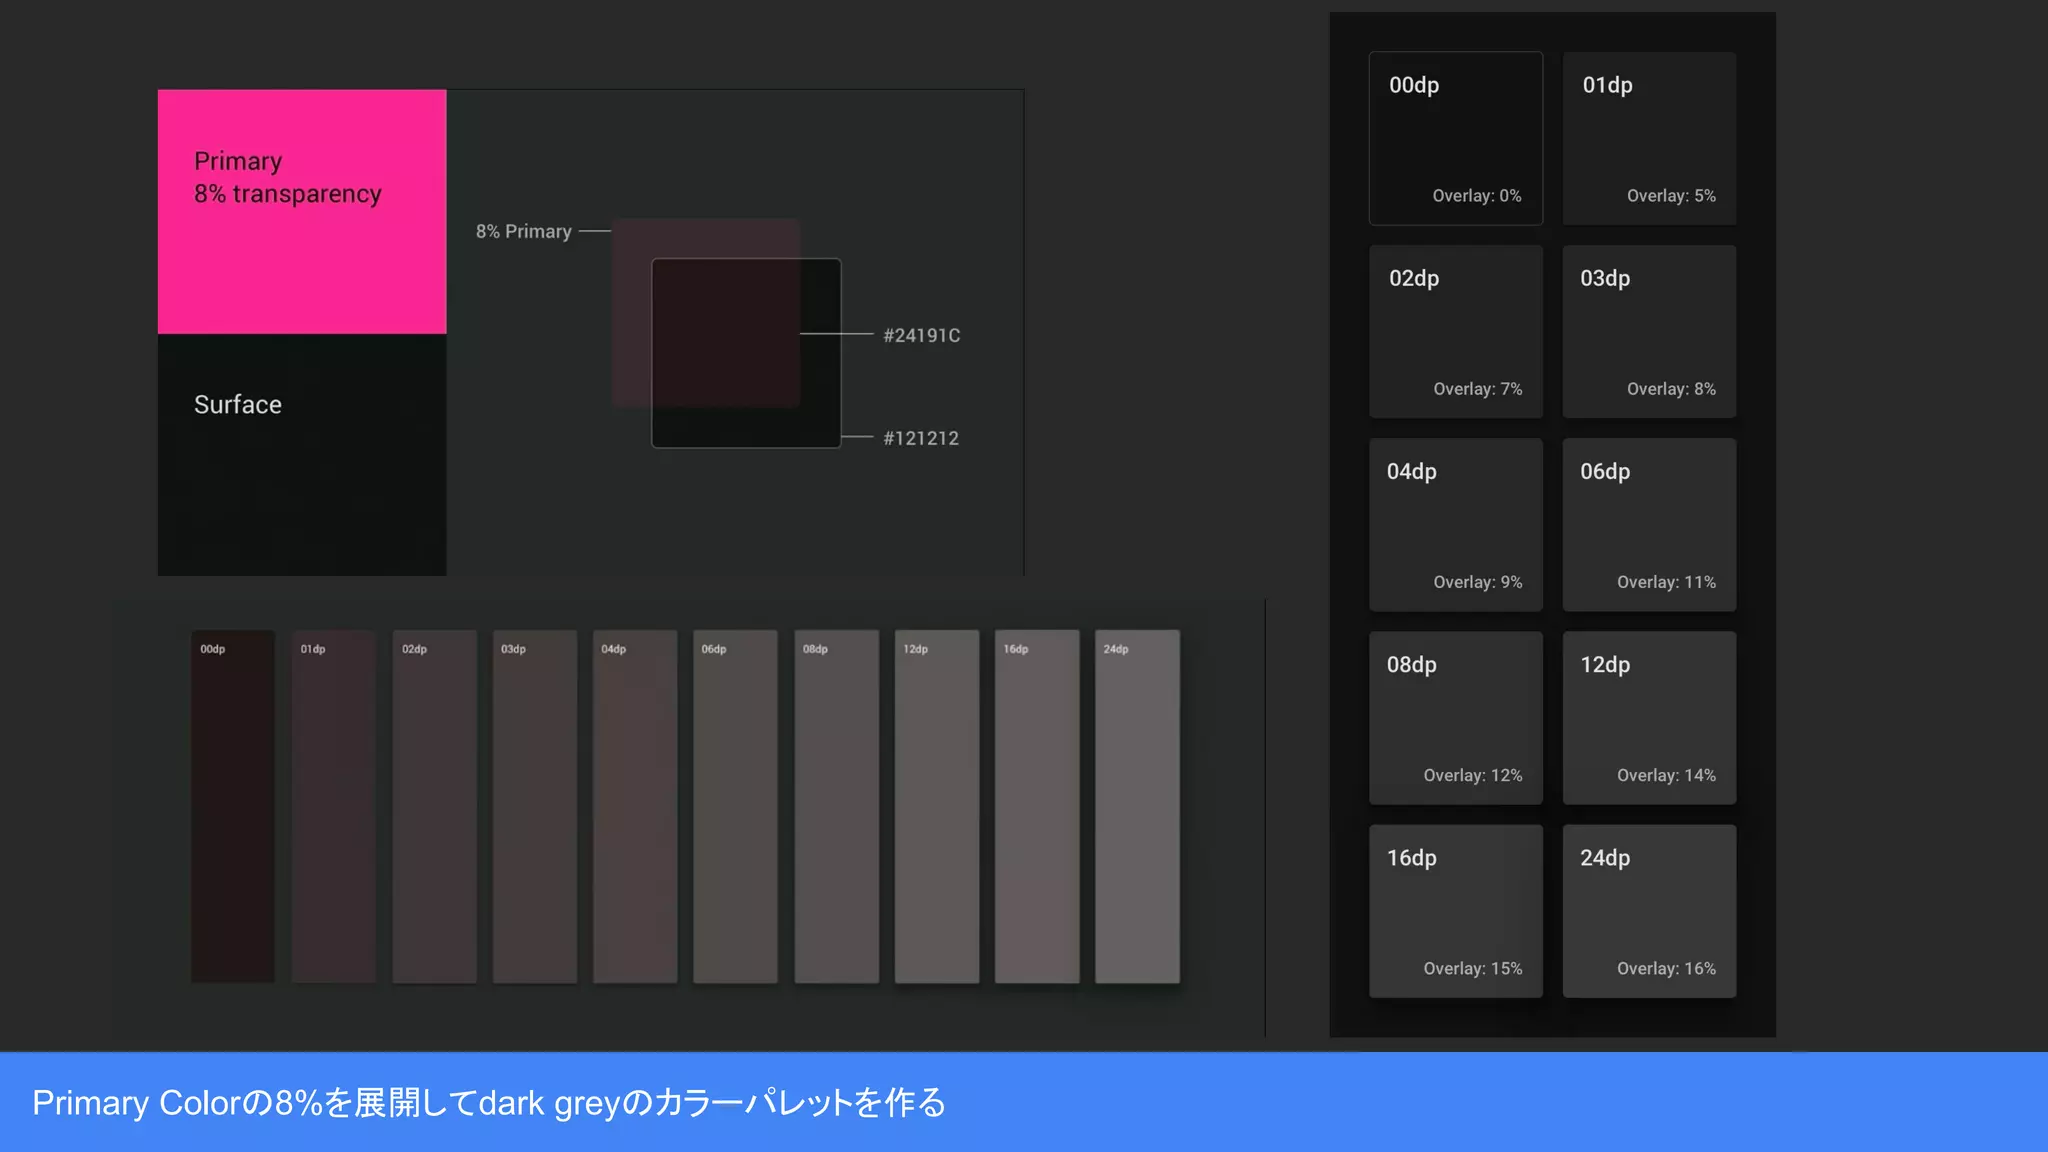
Task: Click the 06dp card with Overlay 11%
Action: [1650, 524]
